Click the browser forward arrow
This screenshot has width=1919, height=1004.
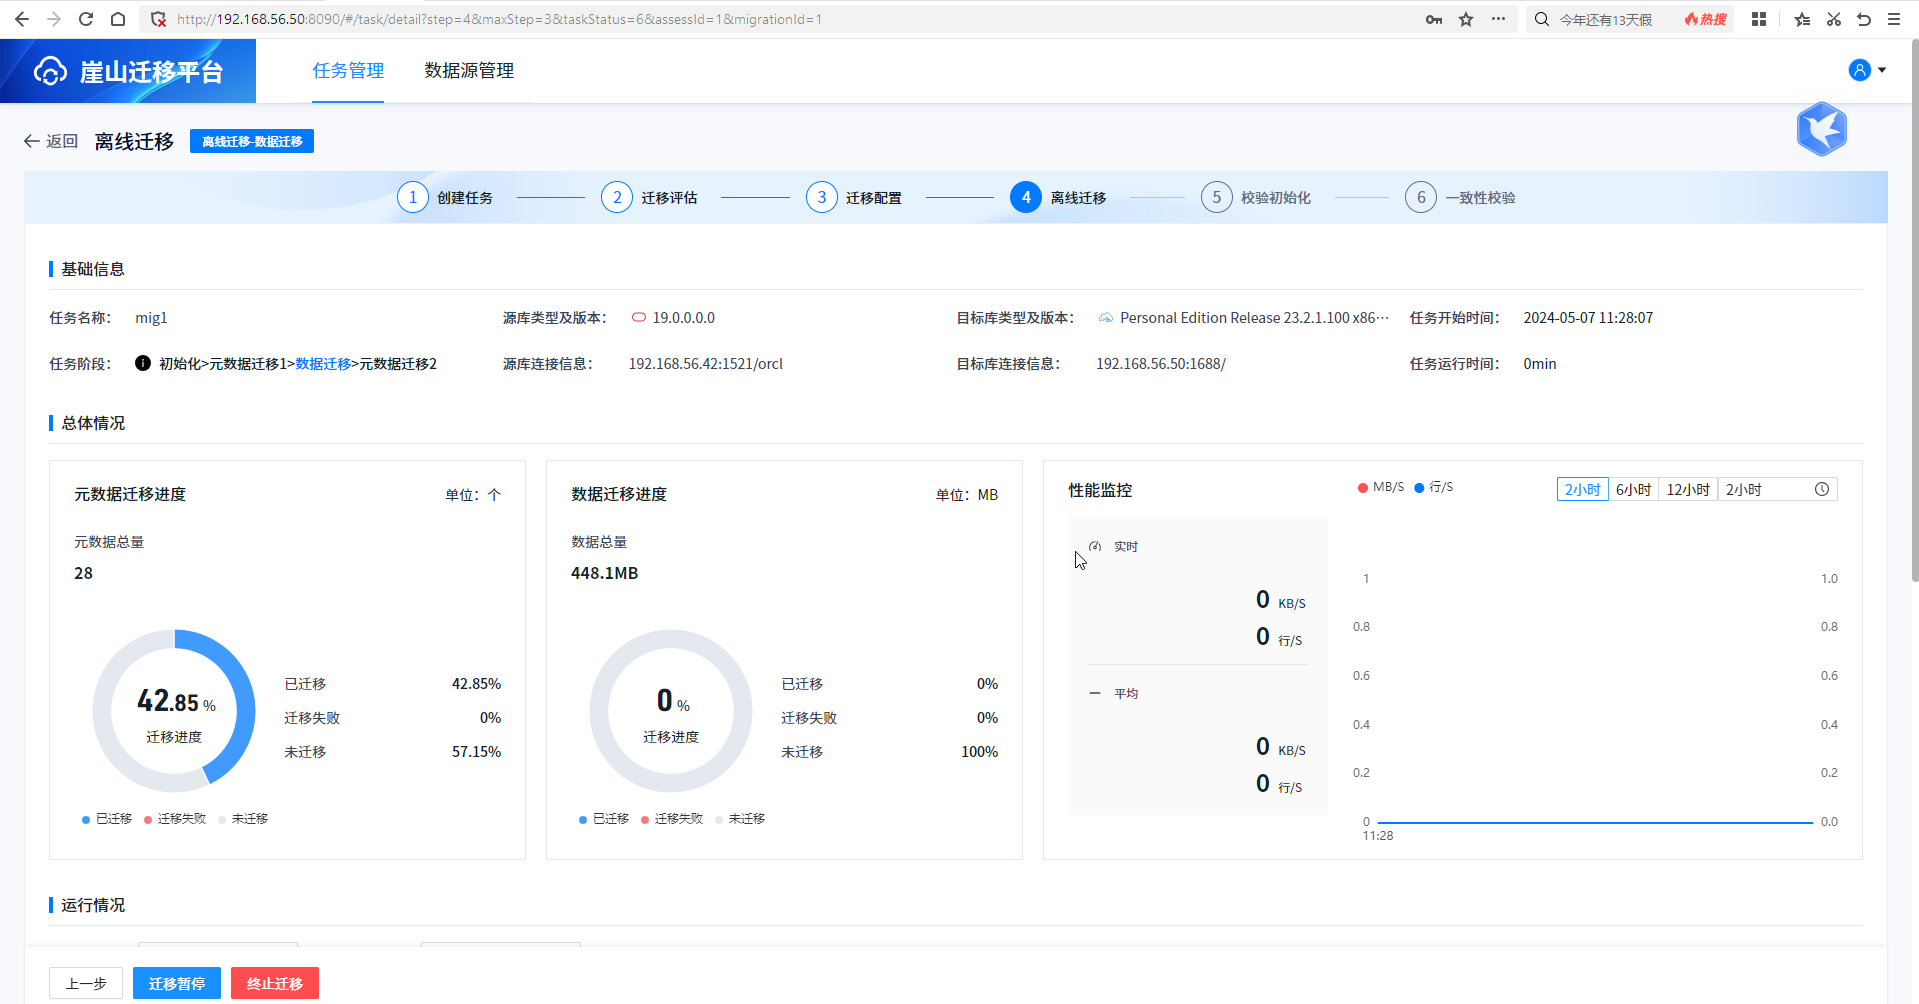54,19
